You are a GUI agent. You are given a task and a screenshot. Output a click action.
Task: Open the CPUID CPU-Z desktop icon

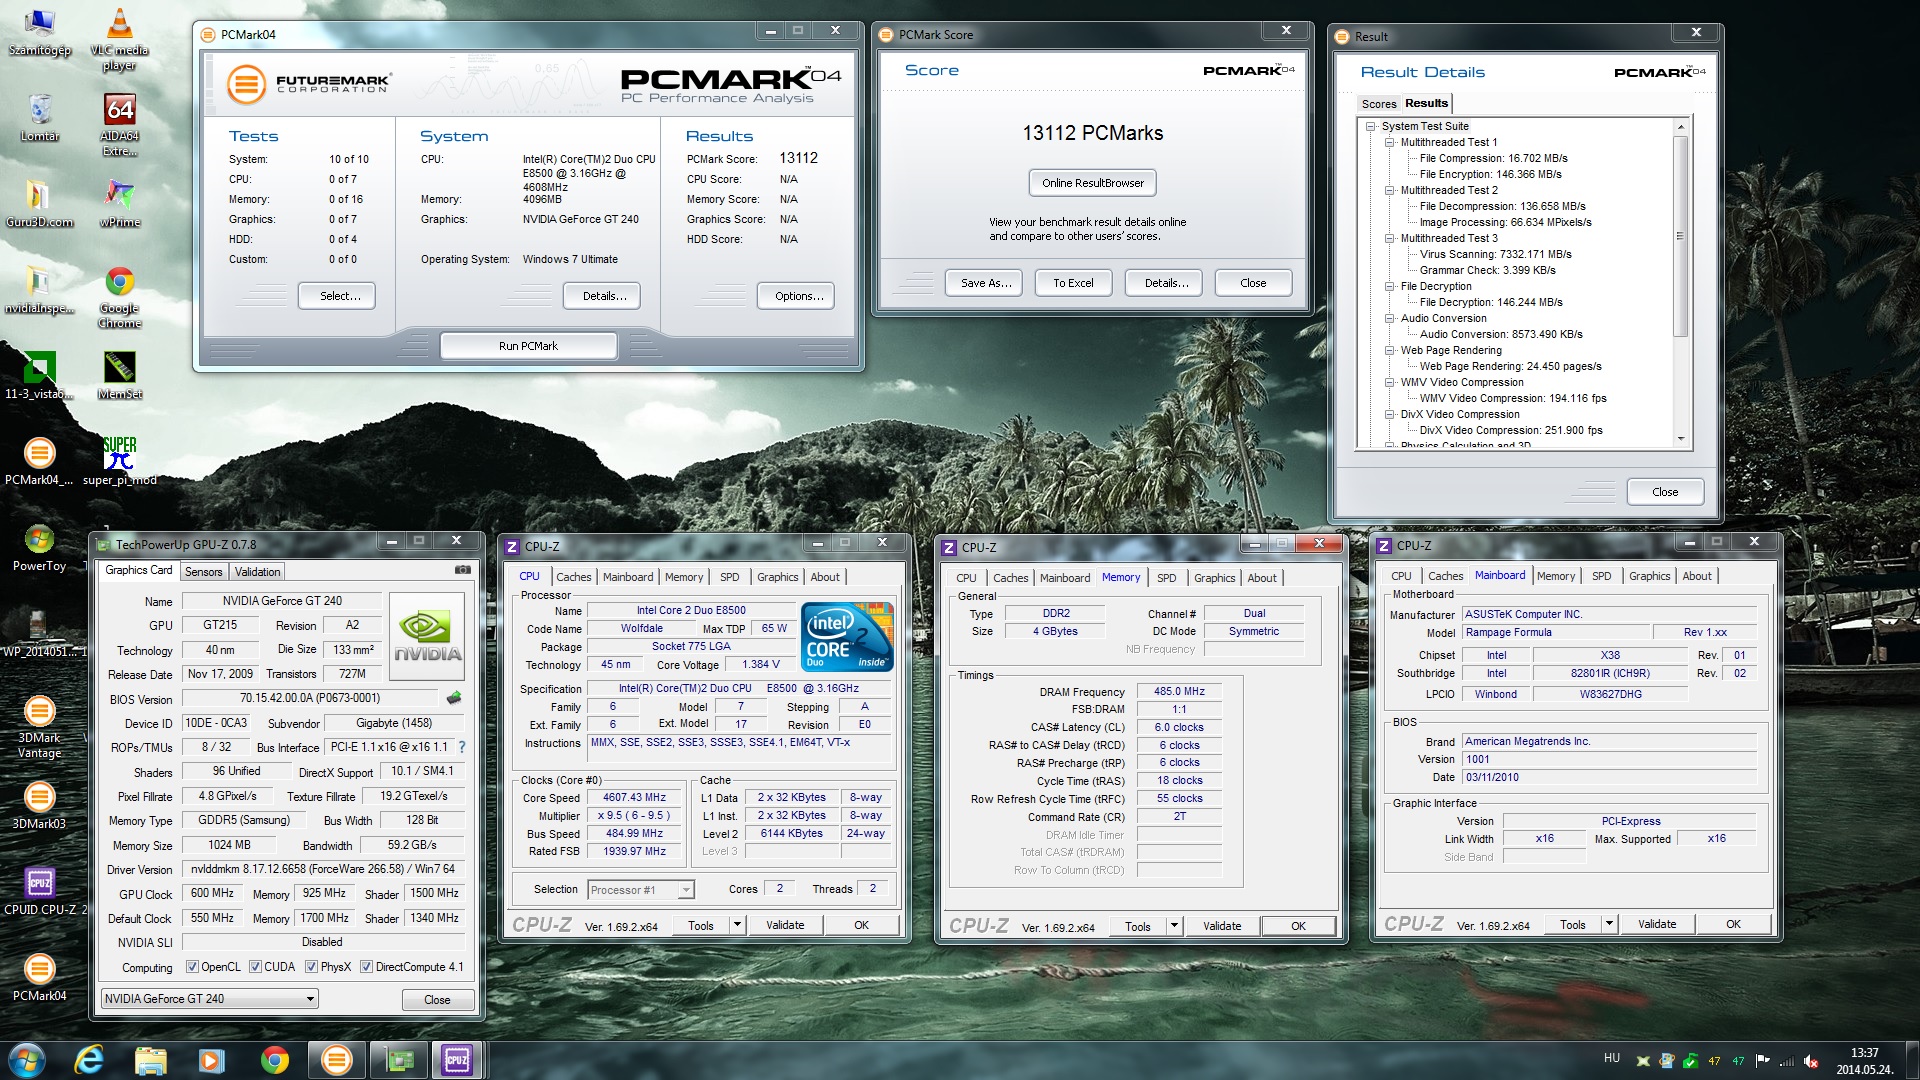pyautogui.click(x=40, y=891)
